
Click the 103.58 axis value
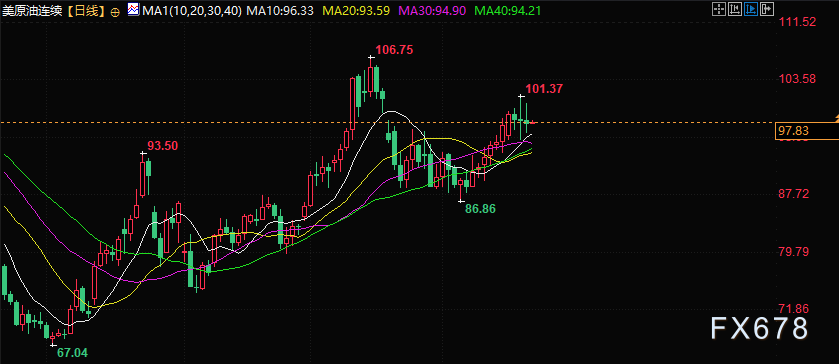point(797,79)
